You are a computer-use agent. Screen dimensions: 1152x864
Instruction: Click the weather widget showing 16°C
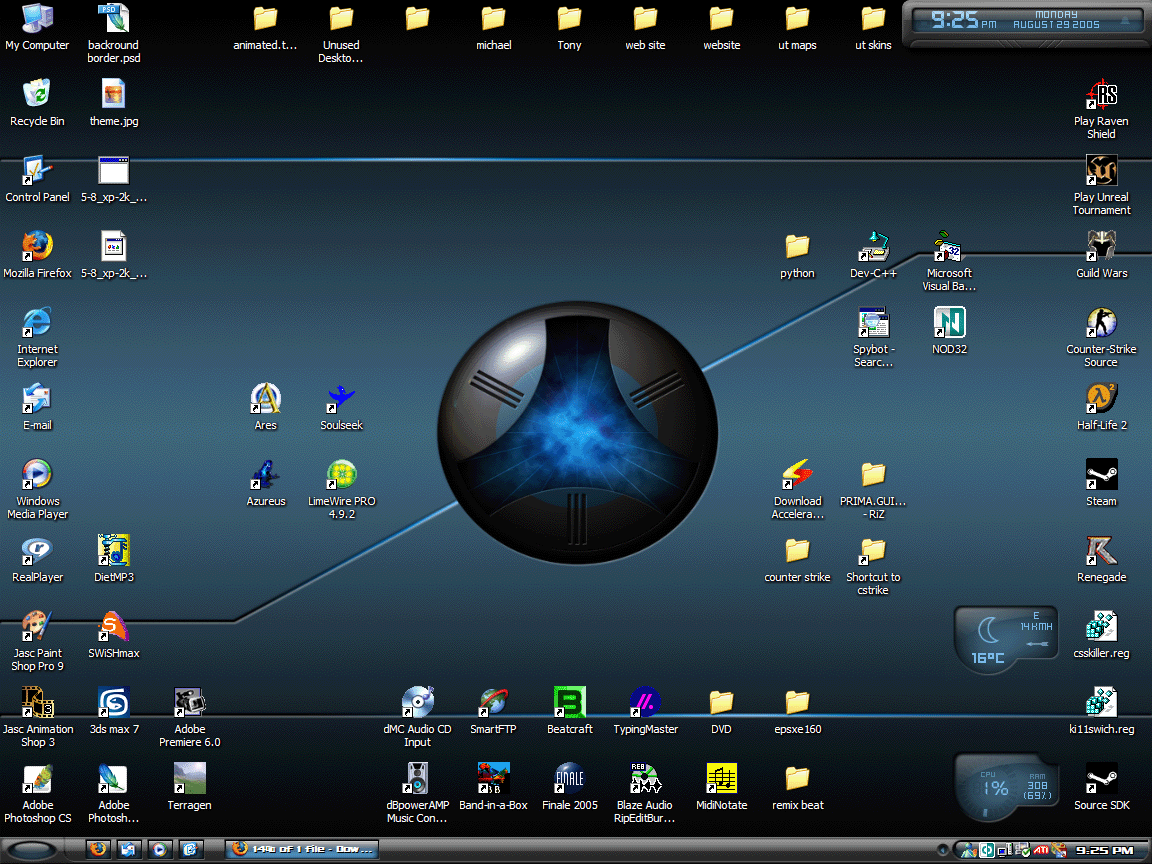click(1005, 638)
